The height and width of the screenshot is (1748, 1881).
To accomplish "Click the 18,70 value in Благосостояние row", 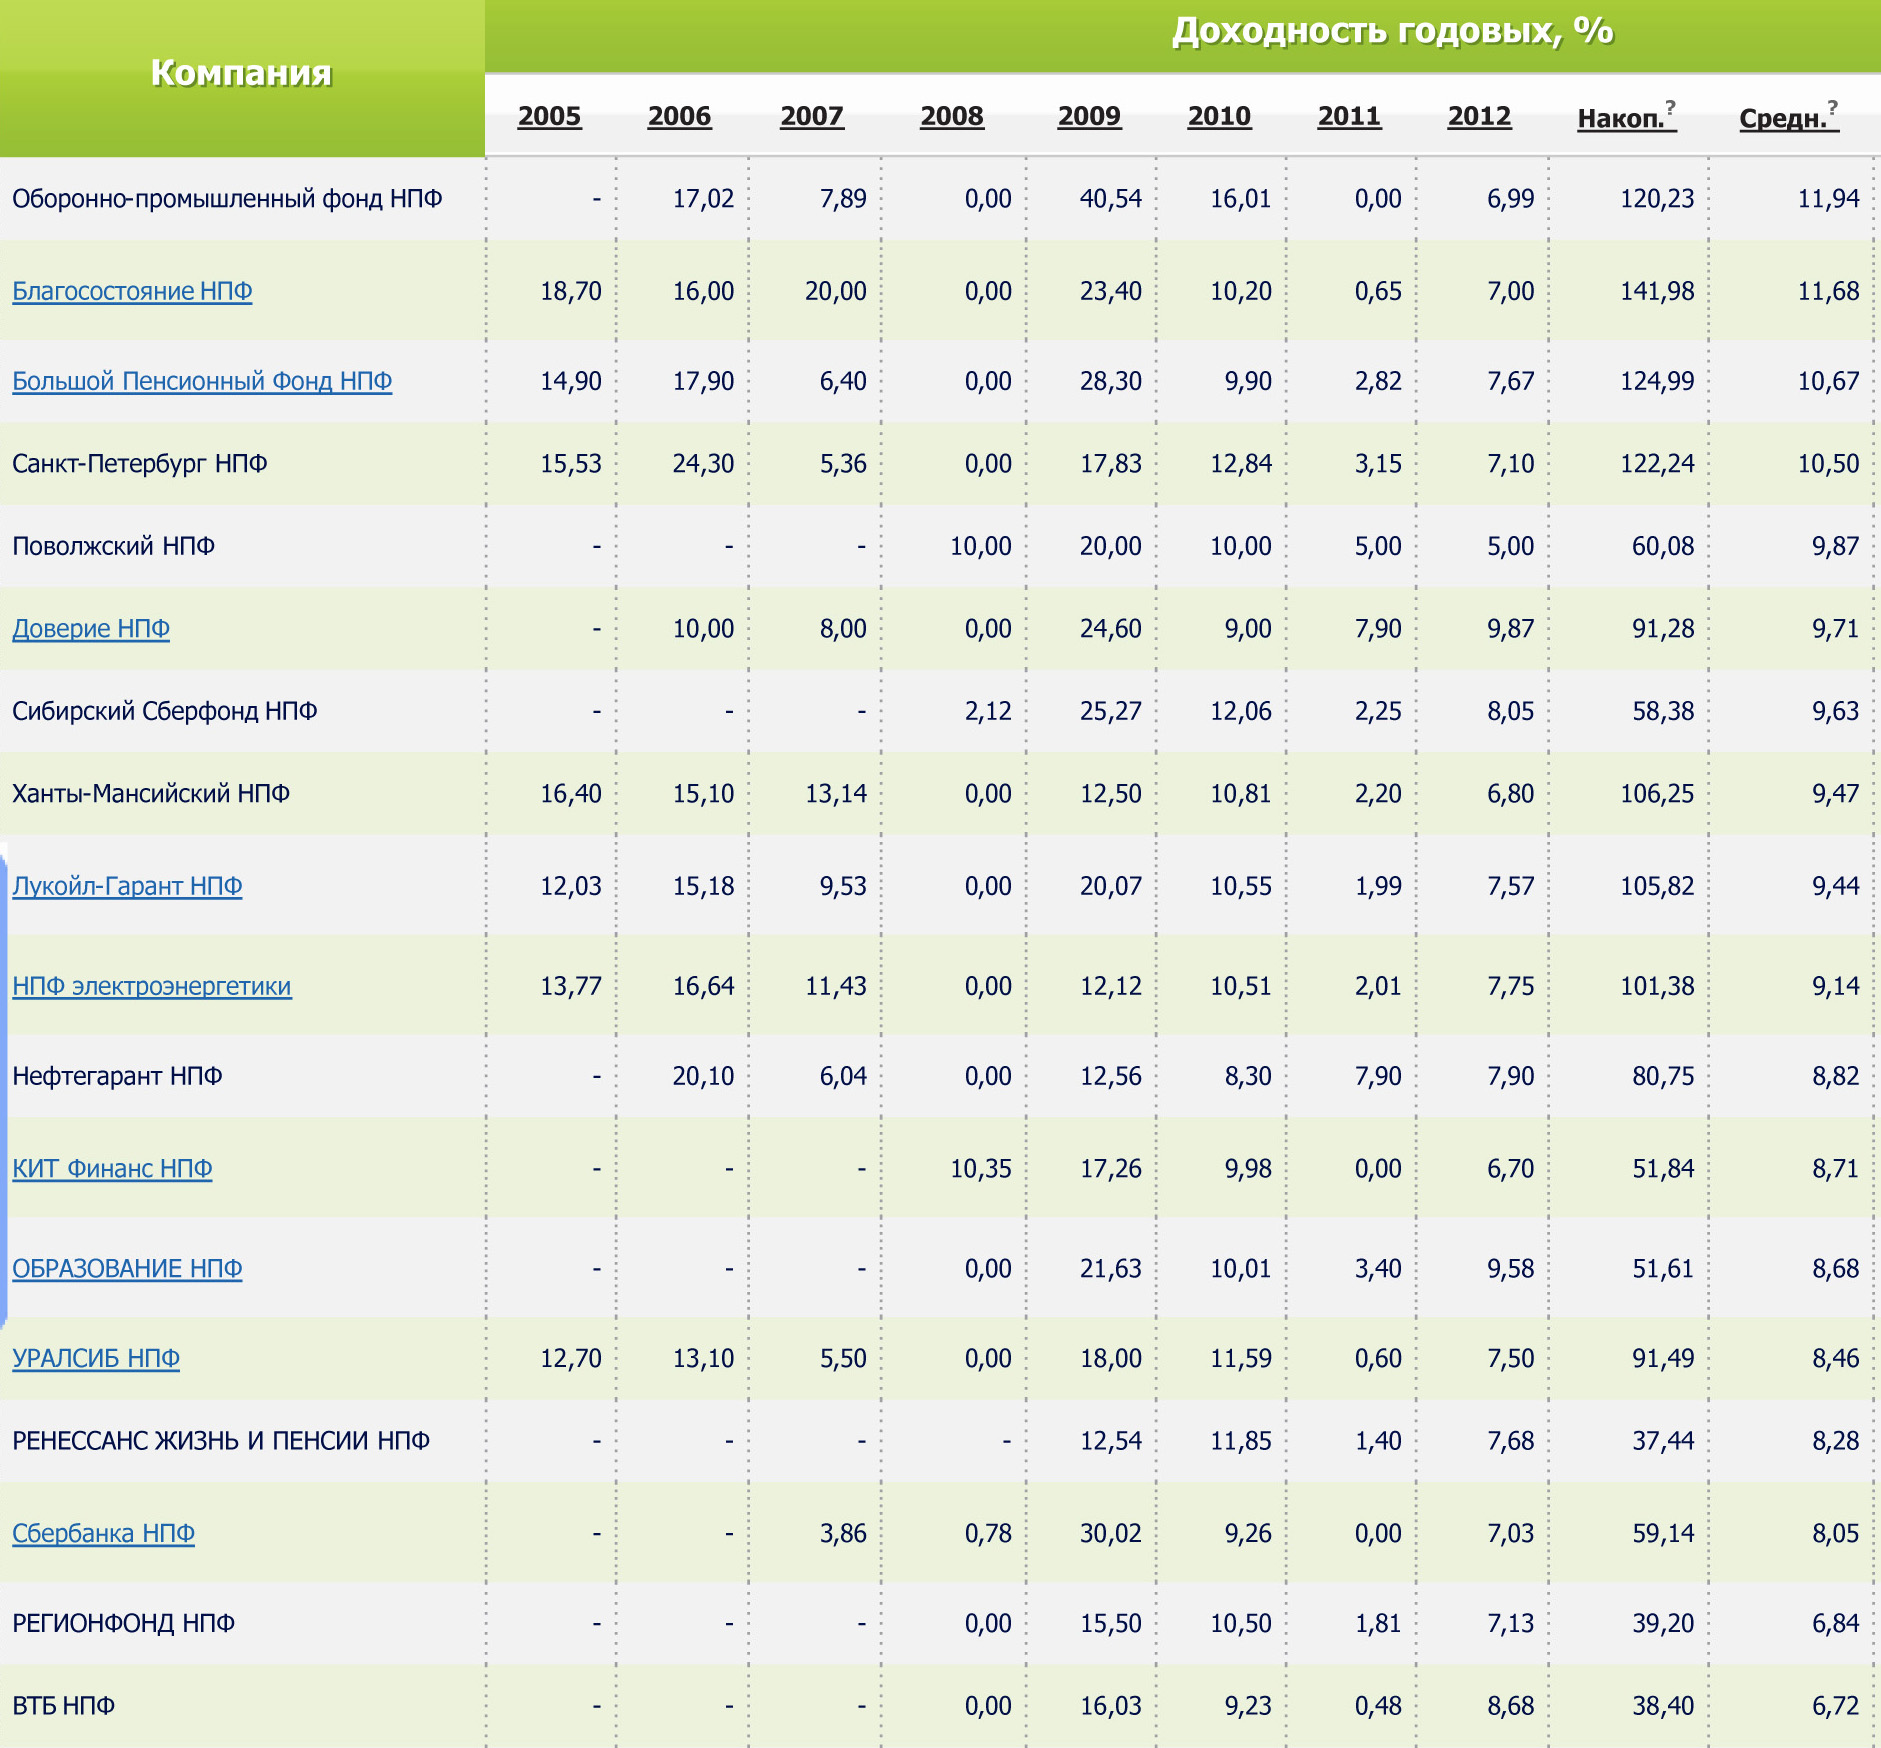I will tap(571, 291).
